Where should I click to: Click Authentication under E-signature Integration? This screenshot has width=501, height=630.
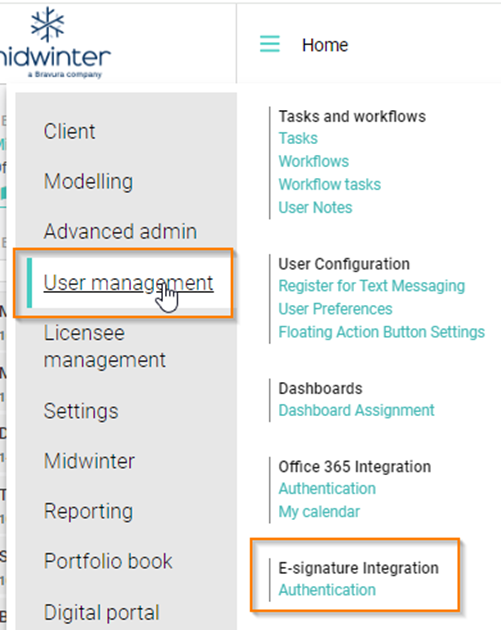click(x=327, y=590)
